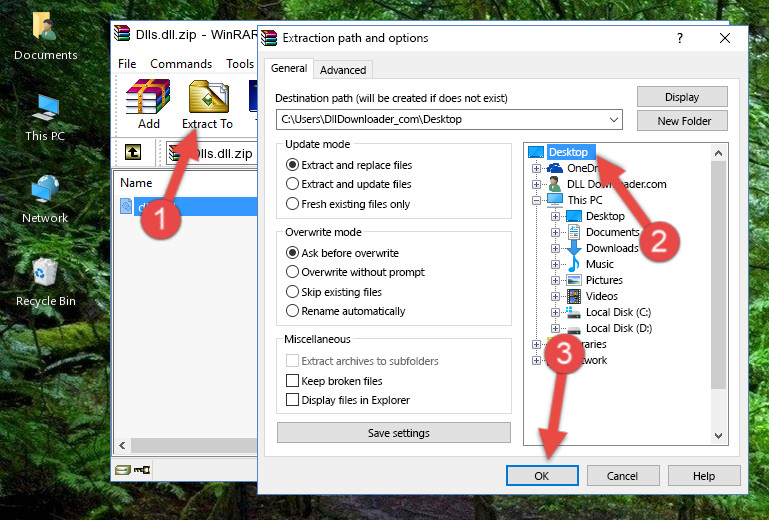The width and height of the screenshot is (769, 520).
Task: Click the DLL Downloader.com user icon in tree
Action: (x=555, y=184)
